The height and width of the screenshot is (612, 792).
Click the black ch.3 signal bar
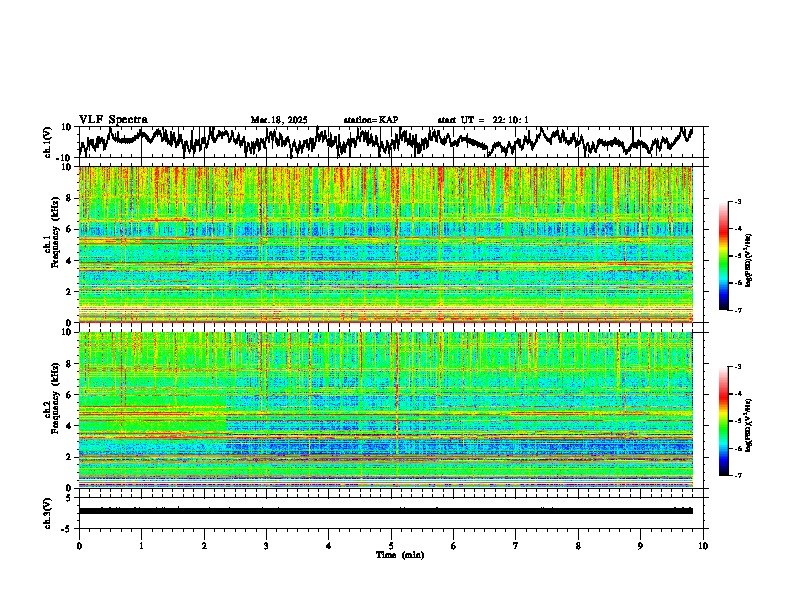pyautogui.click(x=386, y=511)
